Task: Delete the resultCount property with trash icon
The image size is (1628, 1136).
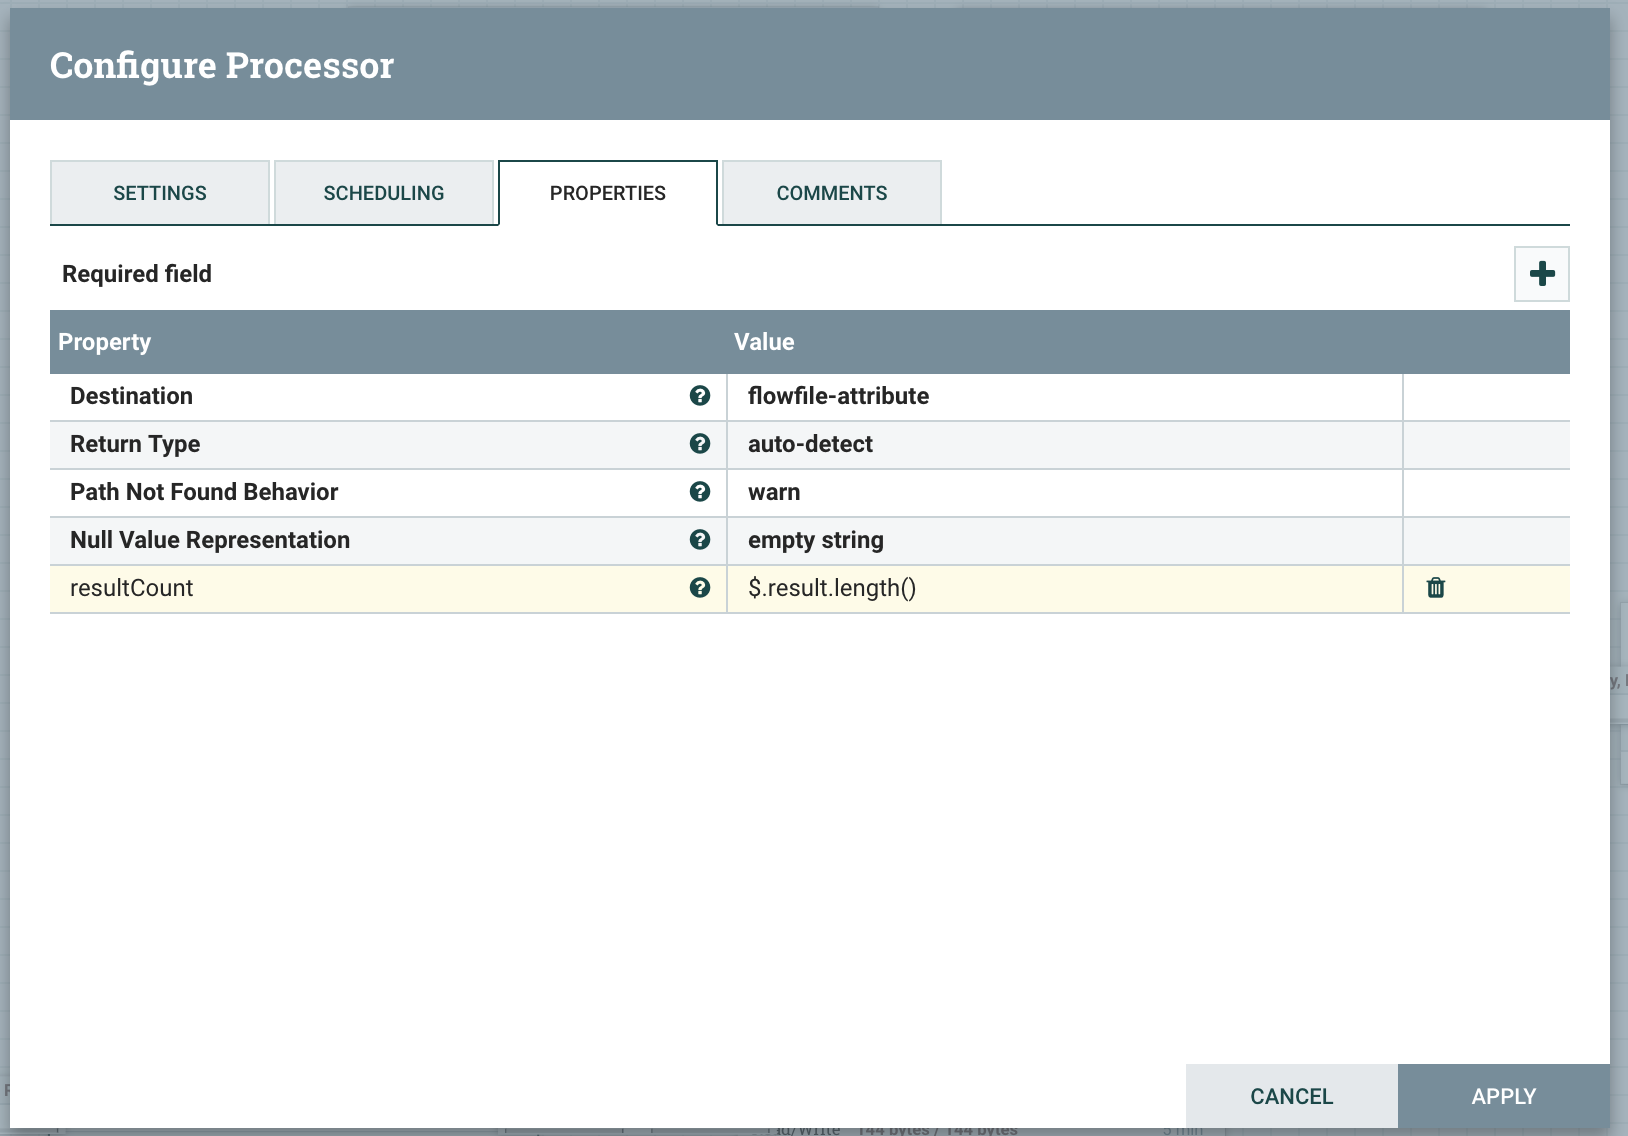Action: point(1435,588)
